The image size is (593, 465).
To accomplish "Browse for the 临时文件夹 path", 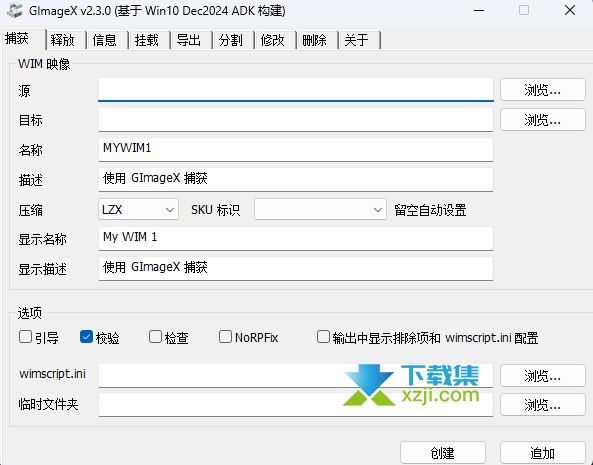I will coord(543,405).
